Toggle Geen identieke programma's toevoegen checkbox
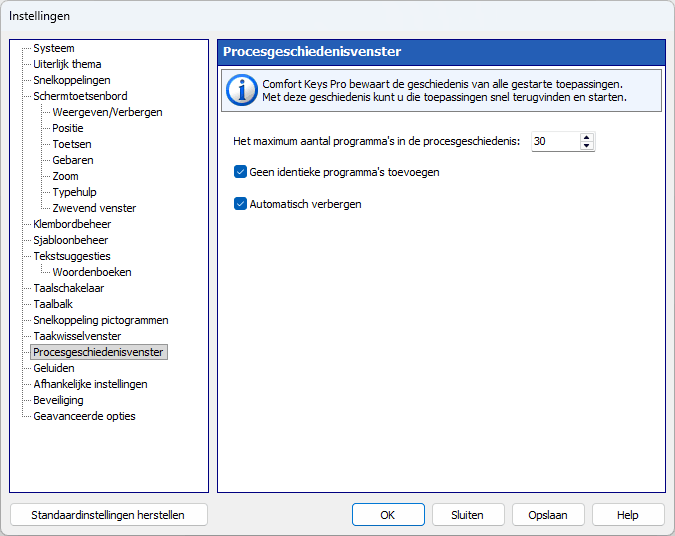This screenshot has width=675, height=536. (240, 172)
